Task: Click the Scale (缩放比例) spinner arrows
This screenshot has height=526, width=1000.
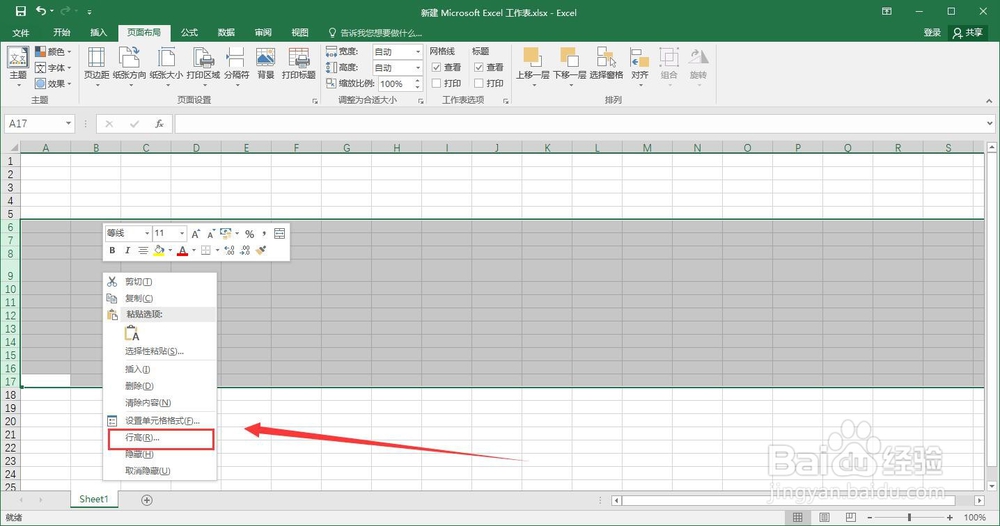Action: pyautogui.click(x=417, y=84)
